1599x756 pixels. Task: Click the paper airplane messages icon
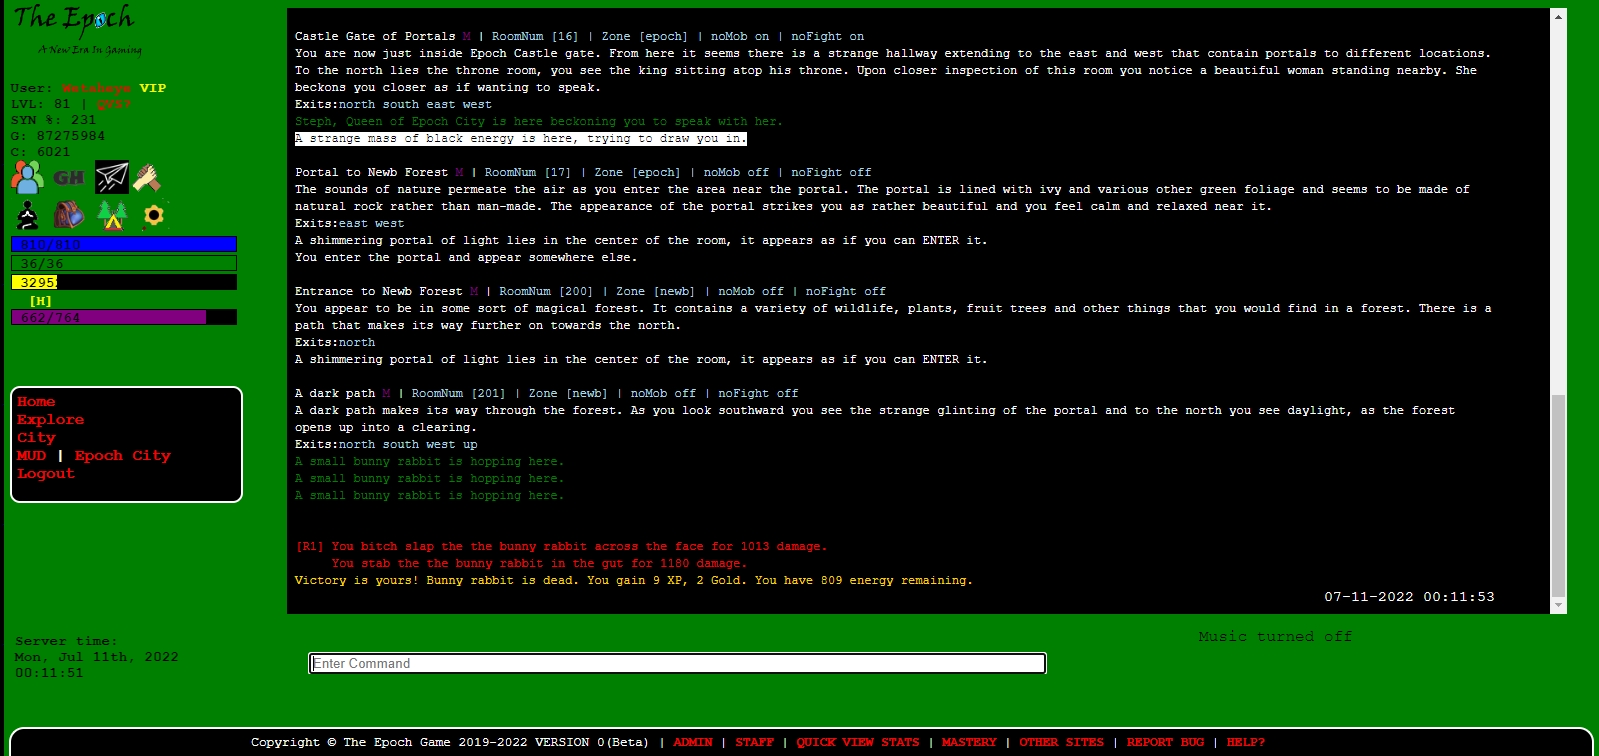112,178
